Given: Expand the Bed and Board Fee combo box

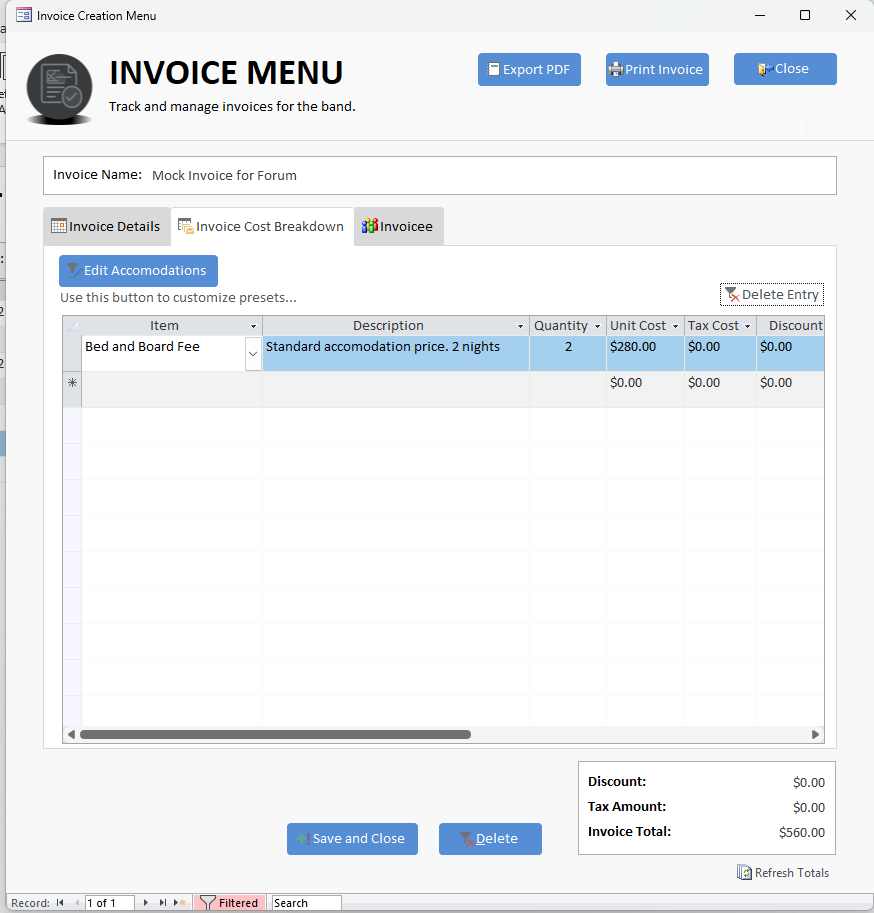Looking at the screenshot, I should pos(253,353).
